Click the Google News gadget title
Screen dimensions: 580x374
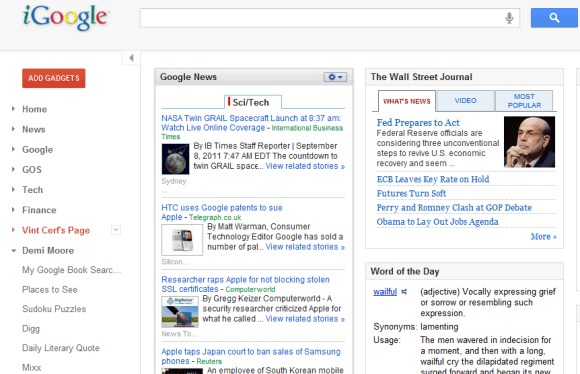point(188,77)
